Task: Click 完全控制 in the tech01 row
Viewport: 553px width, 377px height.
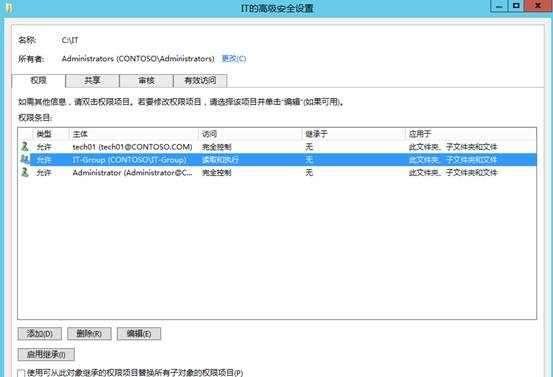Action: (217, 147)
